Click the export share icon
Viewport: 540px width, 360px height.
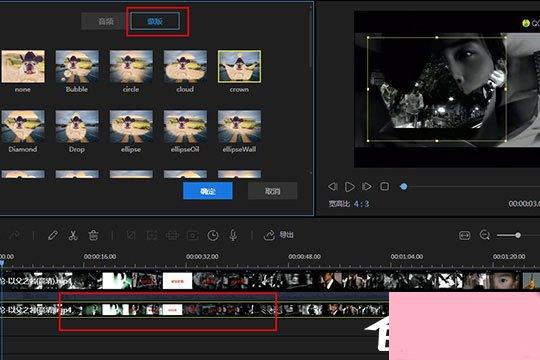coord(269,235)
